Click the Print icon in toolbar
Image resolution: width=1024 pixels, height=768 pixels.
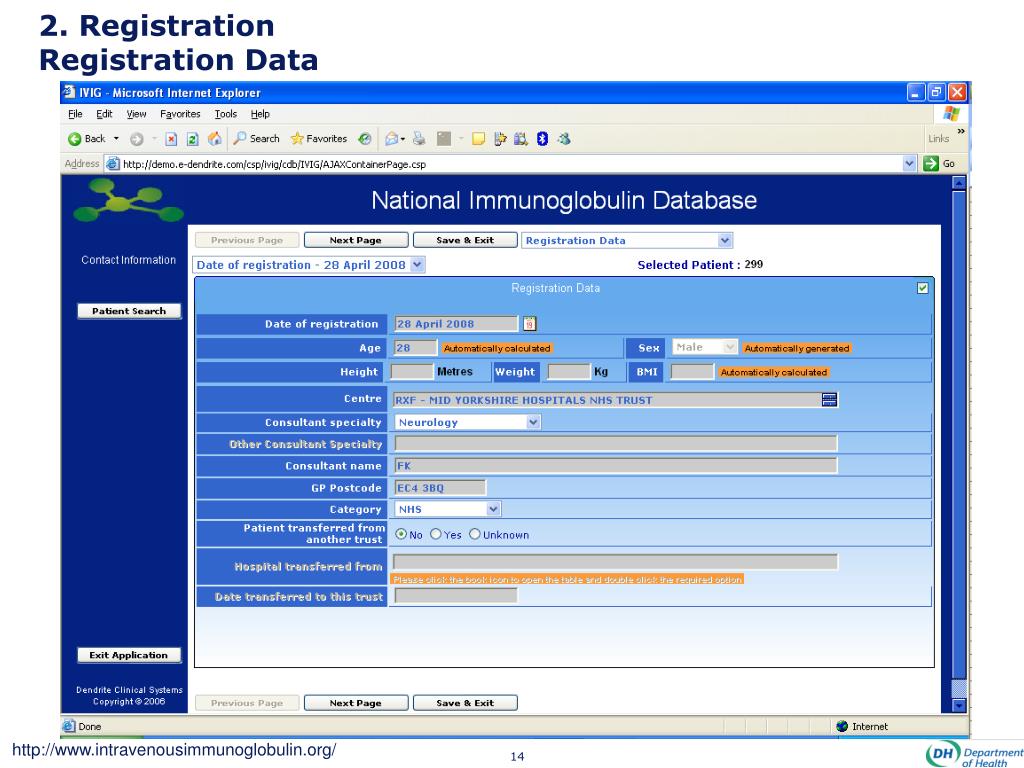click(x=419, y=138)
